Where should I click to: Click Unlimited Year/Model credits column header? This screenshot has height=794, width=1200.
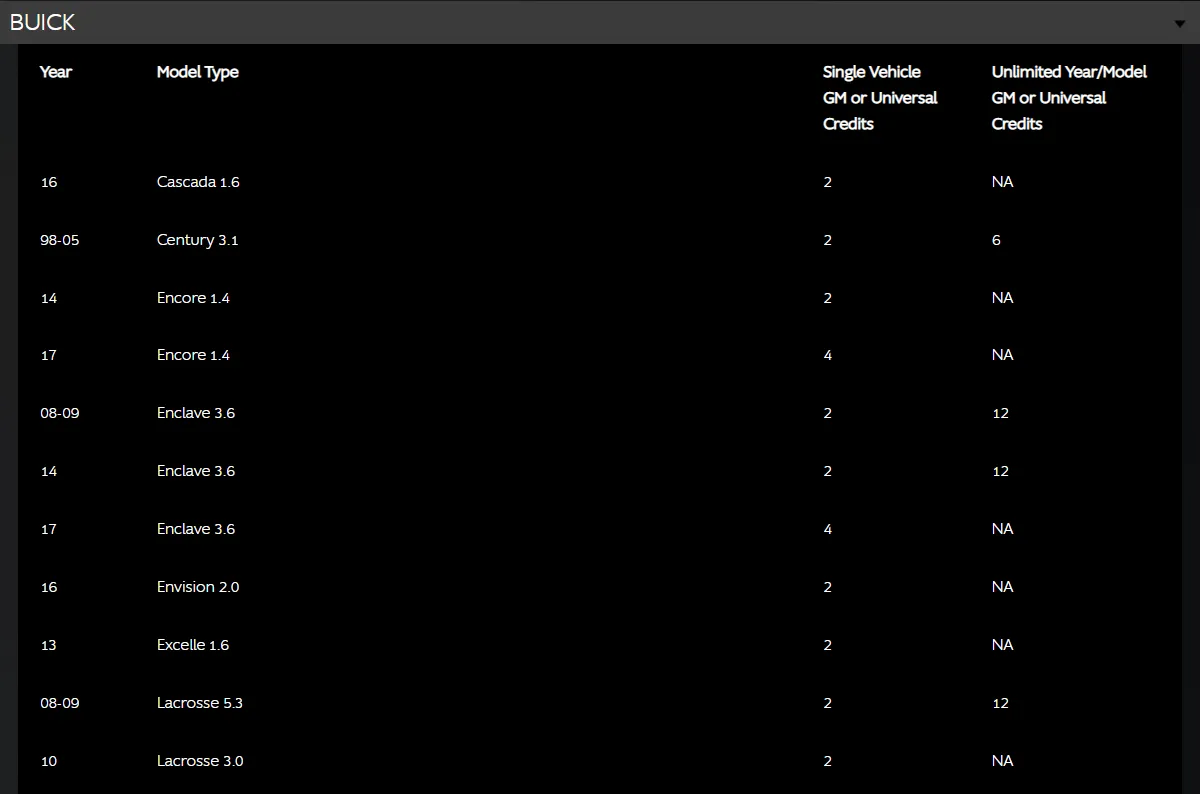(1069, 98)
